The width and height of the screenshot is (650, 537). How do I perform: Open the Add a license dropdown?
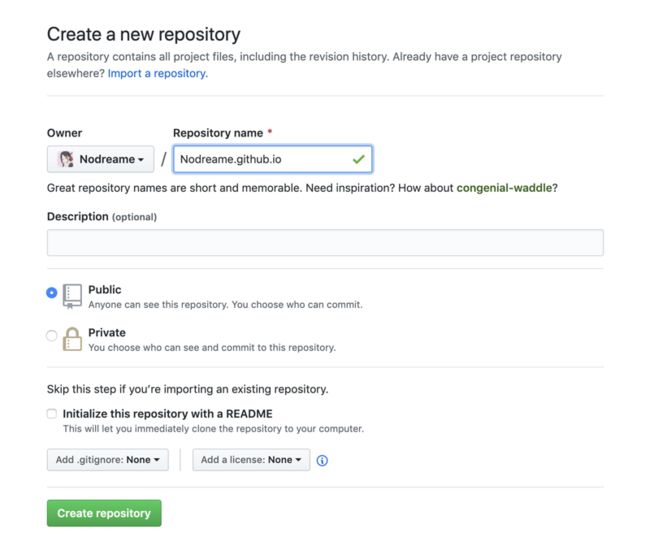point(251,459)
